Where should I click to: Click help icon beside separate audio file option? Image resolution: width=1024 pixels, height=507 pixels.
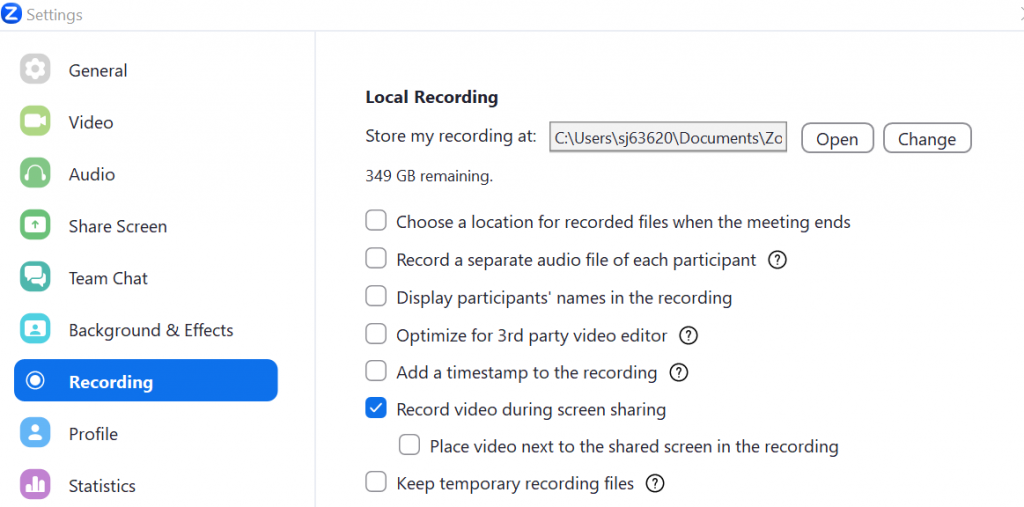click(777, 260)
